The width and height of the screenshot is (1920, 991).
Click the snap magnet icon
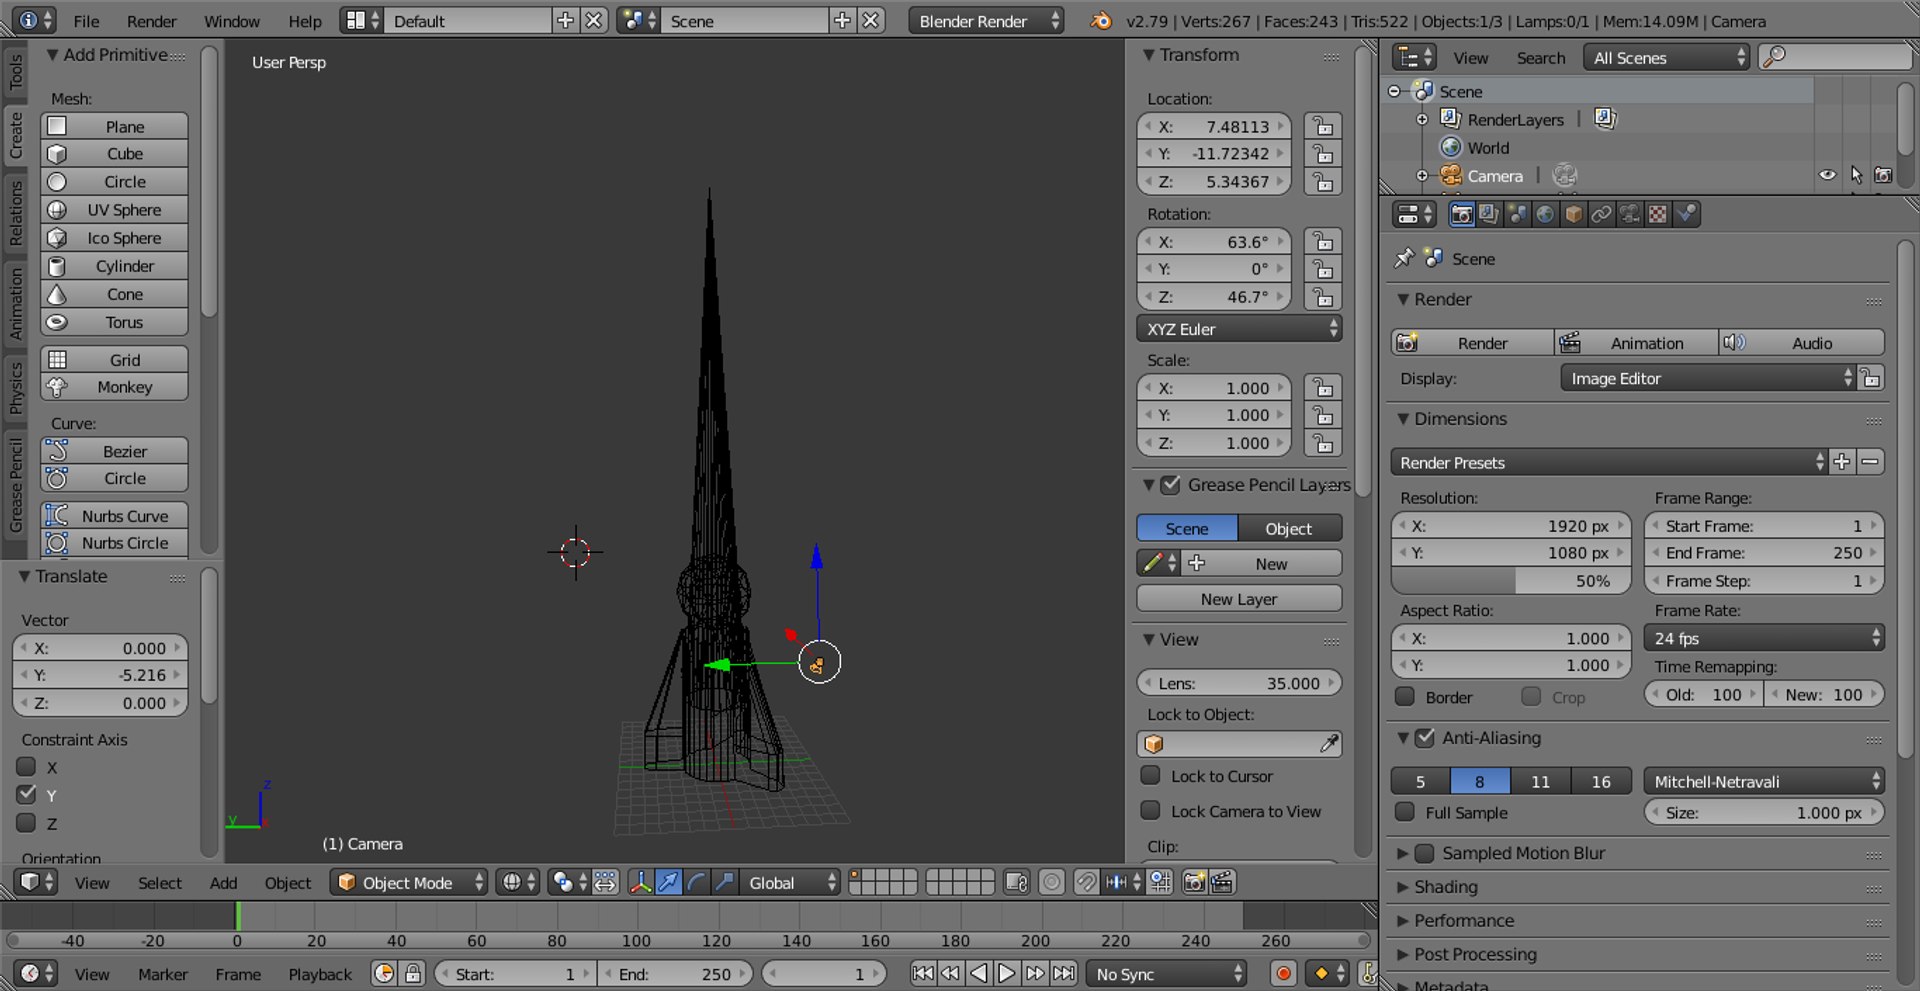click(1085, 882)
